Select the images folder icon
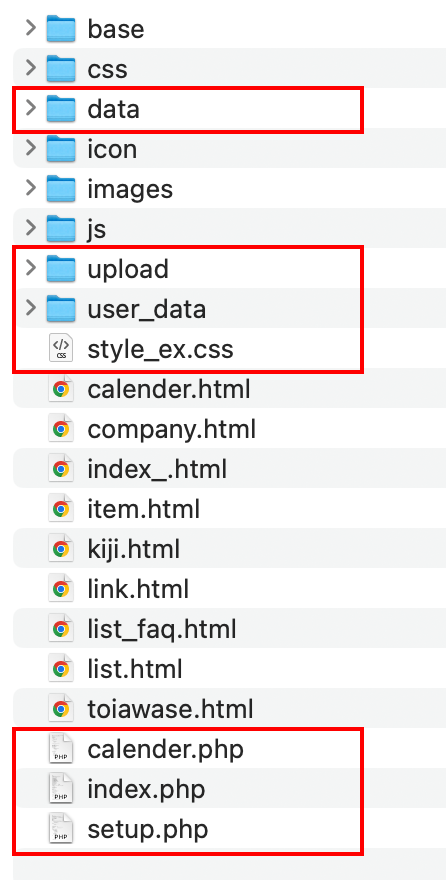 click(x=61, y=189)
